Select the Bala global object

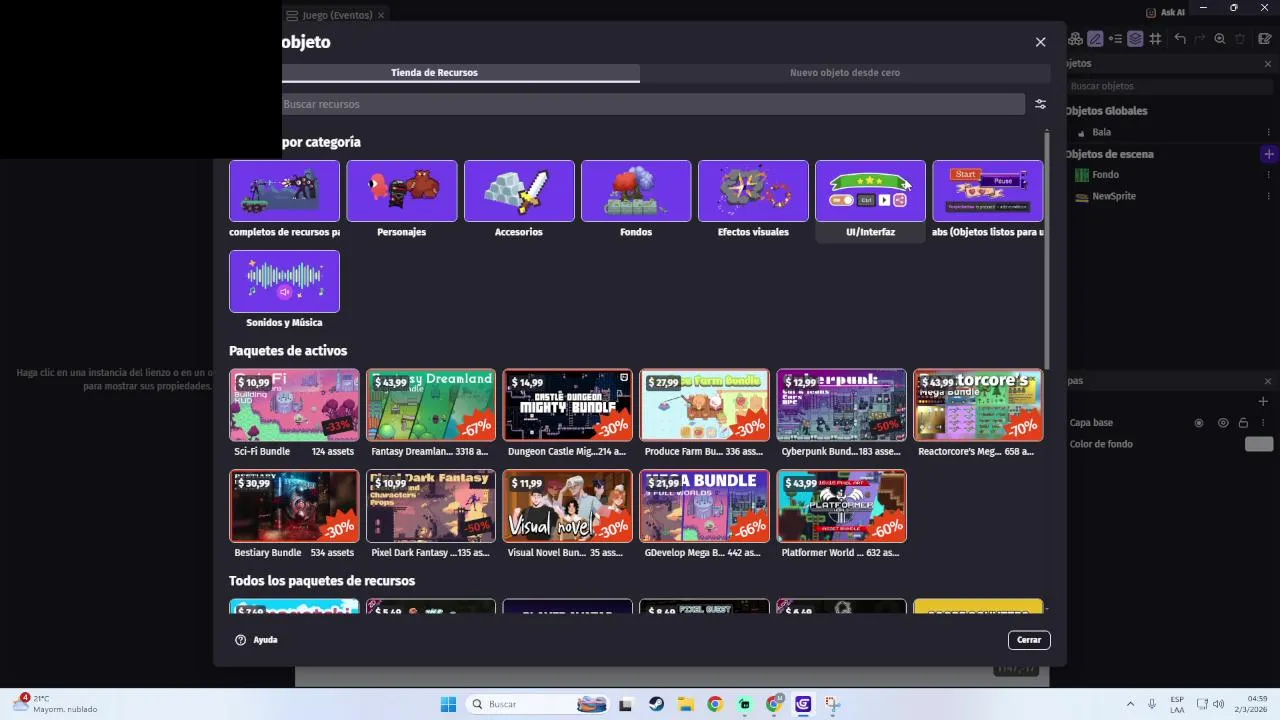pos(1101,132)
